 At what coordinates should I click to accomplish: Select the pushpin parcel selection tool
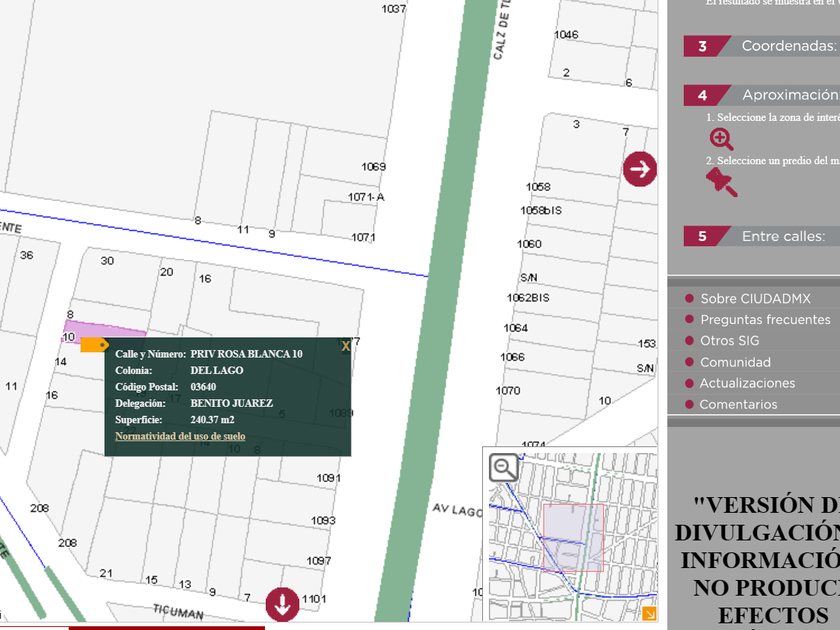tap(721, 182)
